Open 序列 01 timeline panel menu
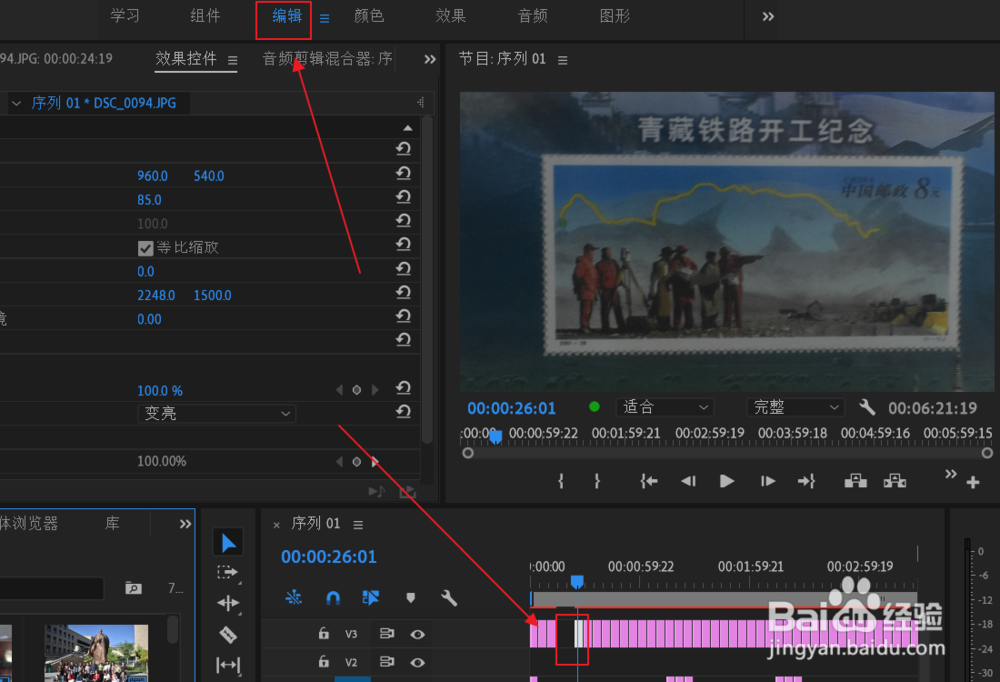Image resolution: width=1000 pixels, height=682 pixels. pyautogui.click(x=358, y=524)
